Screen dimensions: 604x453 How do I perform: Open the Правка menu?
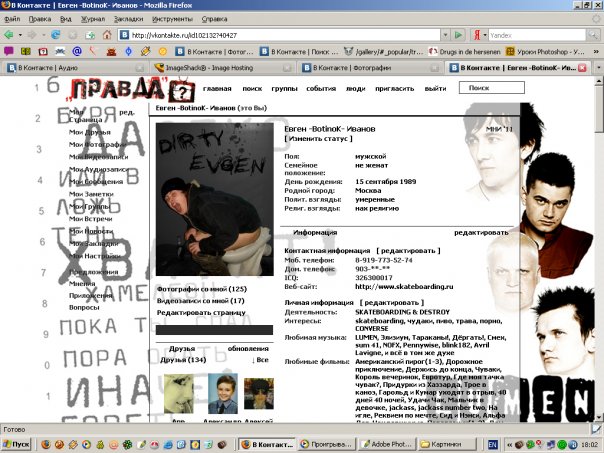[40, 19]
